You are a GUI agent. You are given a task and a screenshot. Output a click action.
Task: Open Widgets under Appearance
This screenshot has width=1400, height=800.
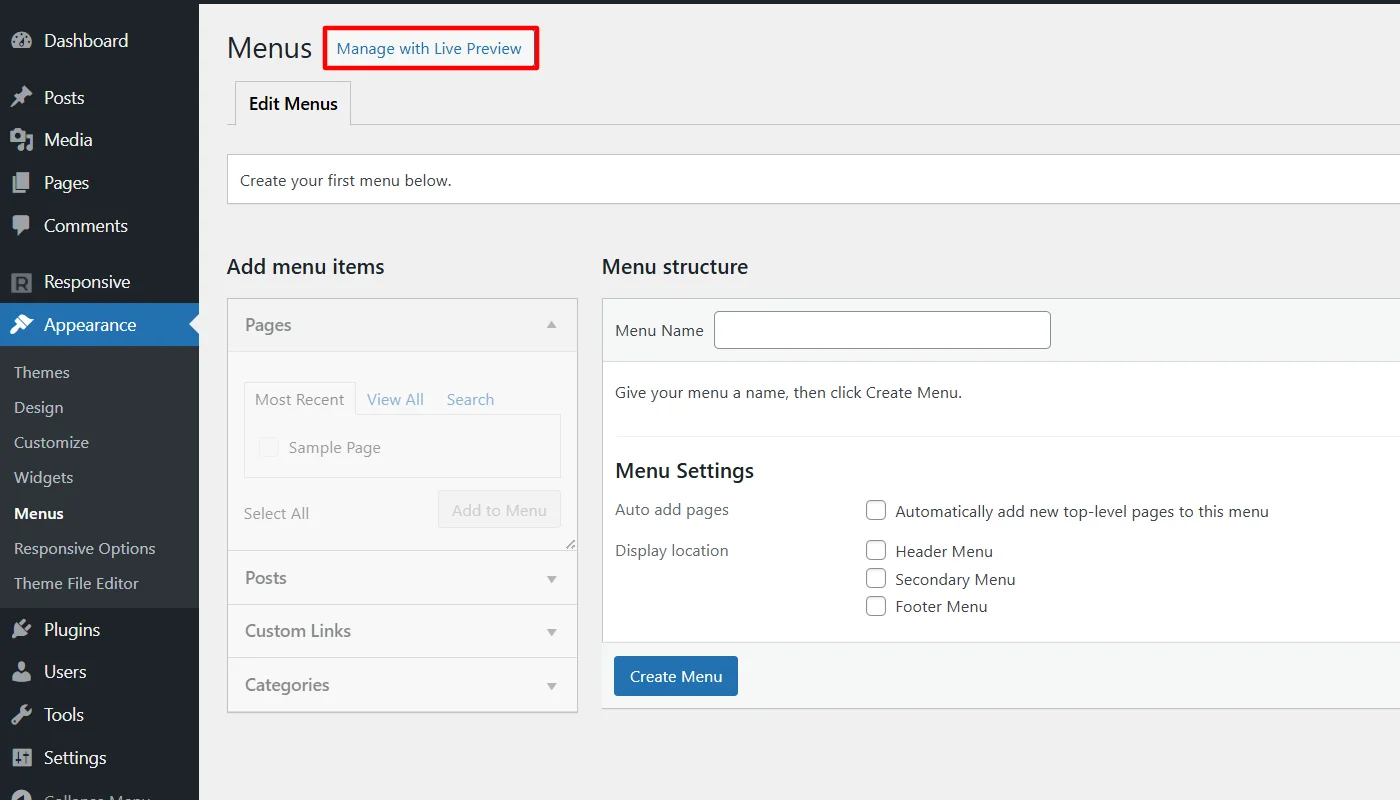[x=44, y=478]
